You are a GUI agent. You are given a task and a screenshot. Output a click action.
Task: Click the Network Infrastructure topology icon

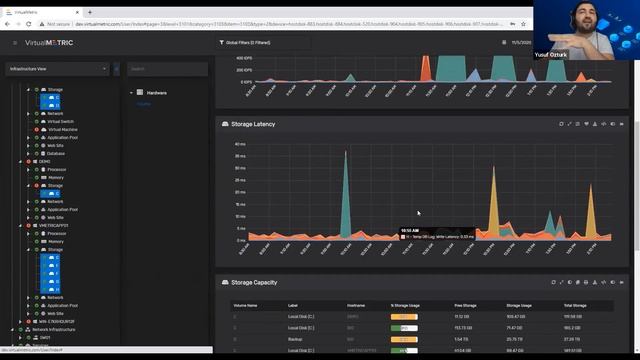point(27,330)
